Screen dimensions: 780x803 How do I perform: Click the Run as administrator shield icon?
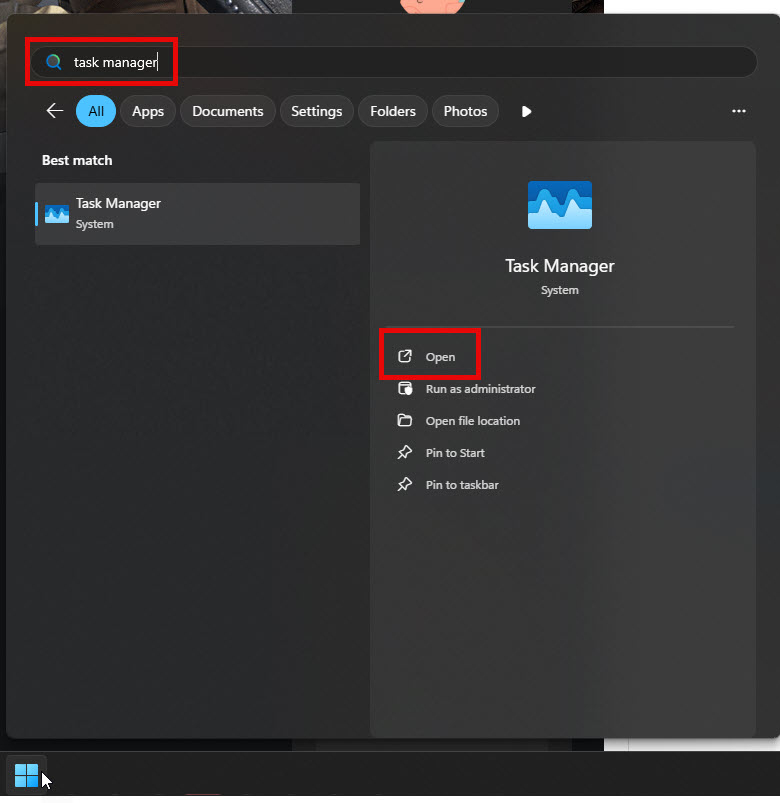(x=405, y=388)
